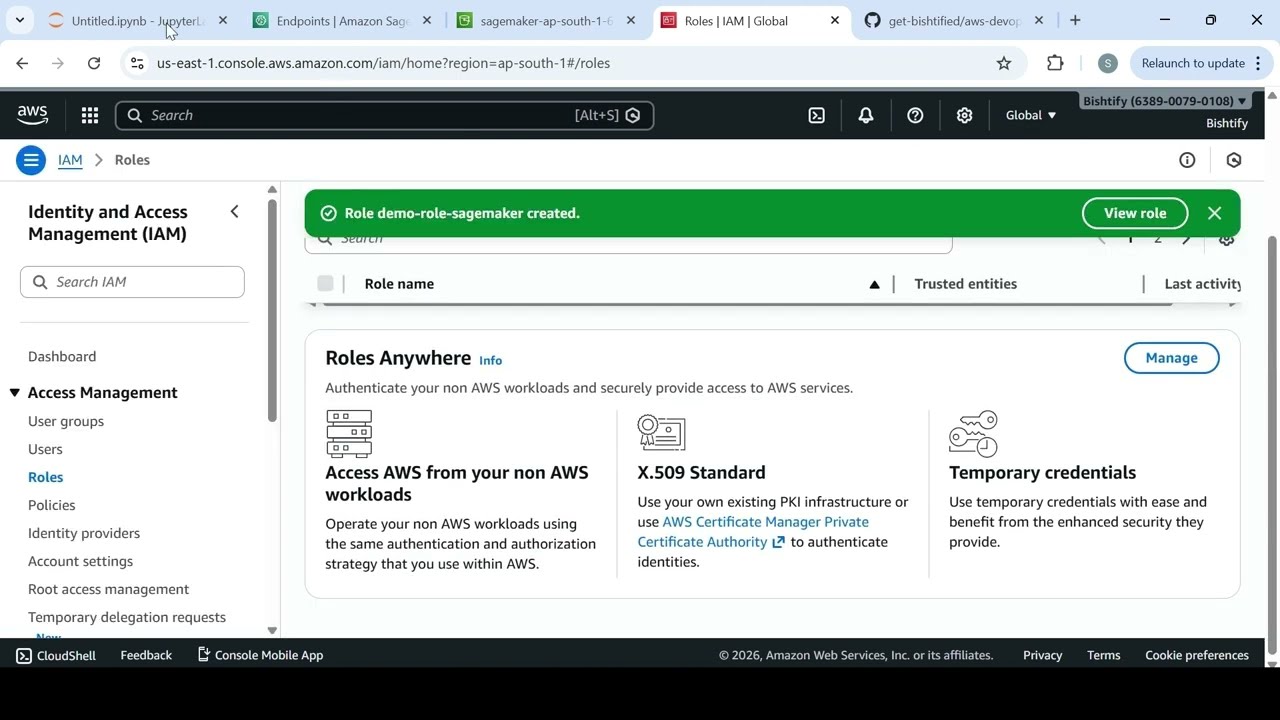
Task: Click the Manage button for Roles Anywhere
Action: click(x=1171, y=358)
